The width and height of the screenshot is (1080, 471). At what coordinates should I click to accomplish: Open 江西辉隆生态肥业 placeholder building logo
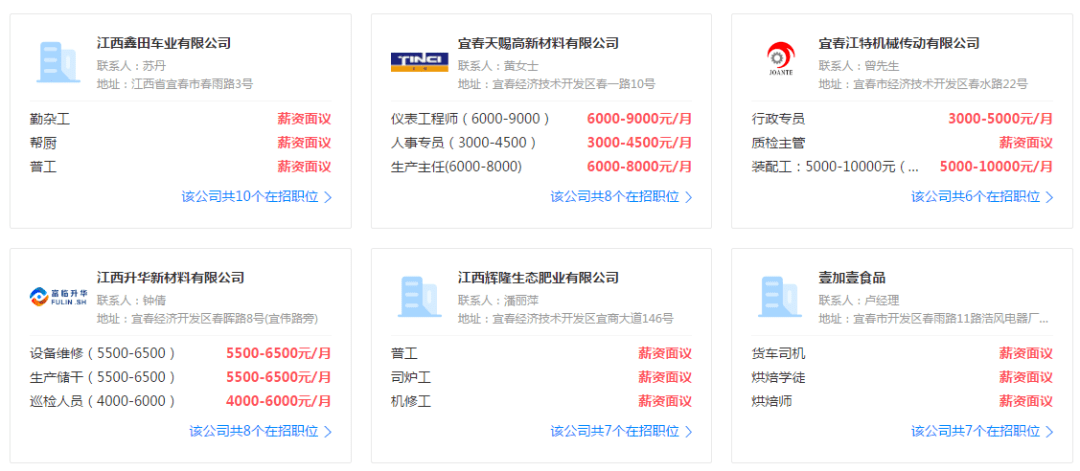coord(419,297)
